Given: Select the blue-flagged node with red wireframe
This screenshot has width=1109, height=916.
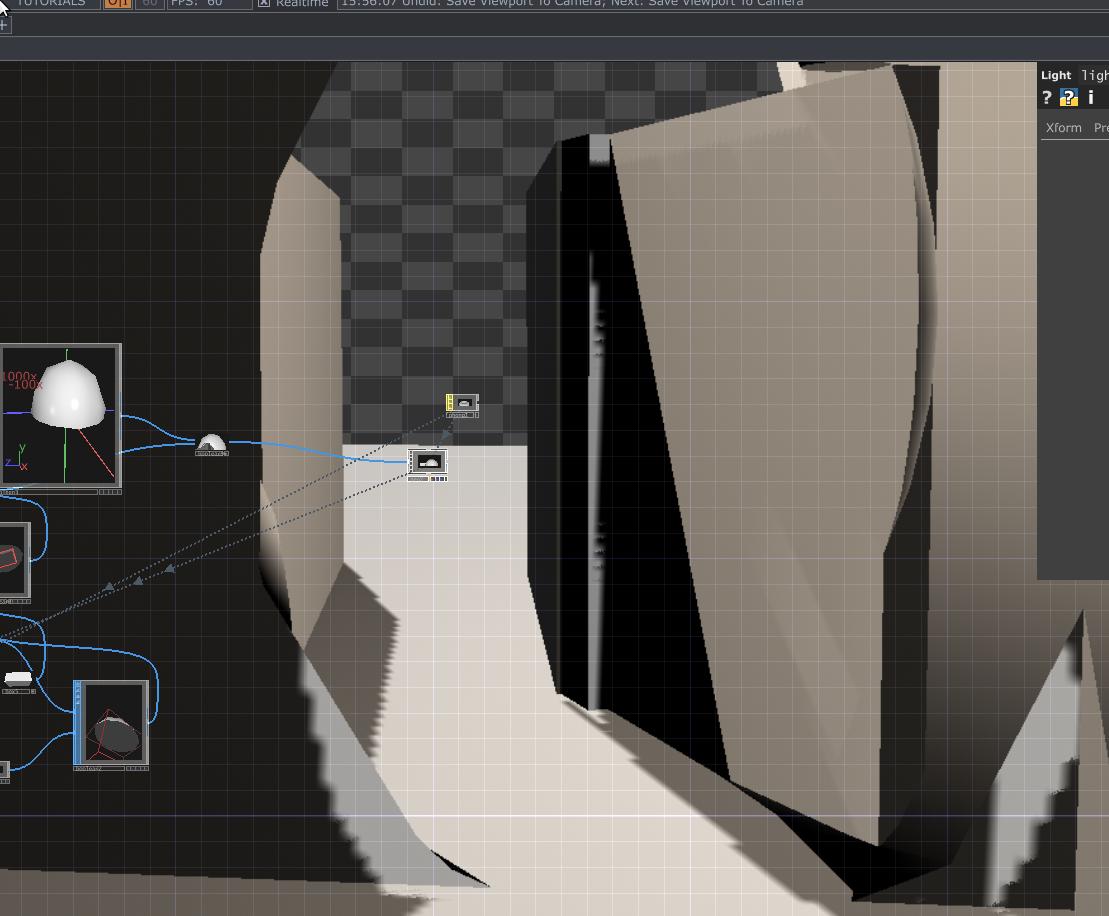Looking at the screenshot, I should pos(111,725).
